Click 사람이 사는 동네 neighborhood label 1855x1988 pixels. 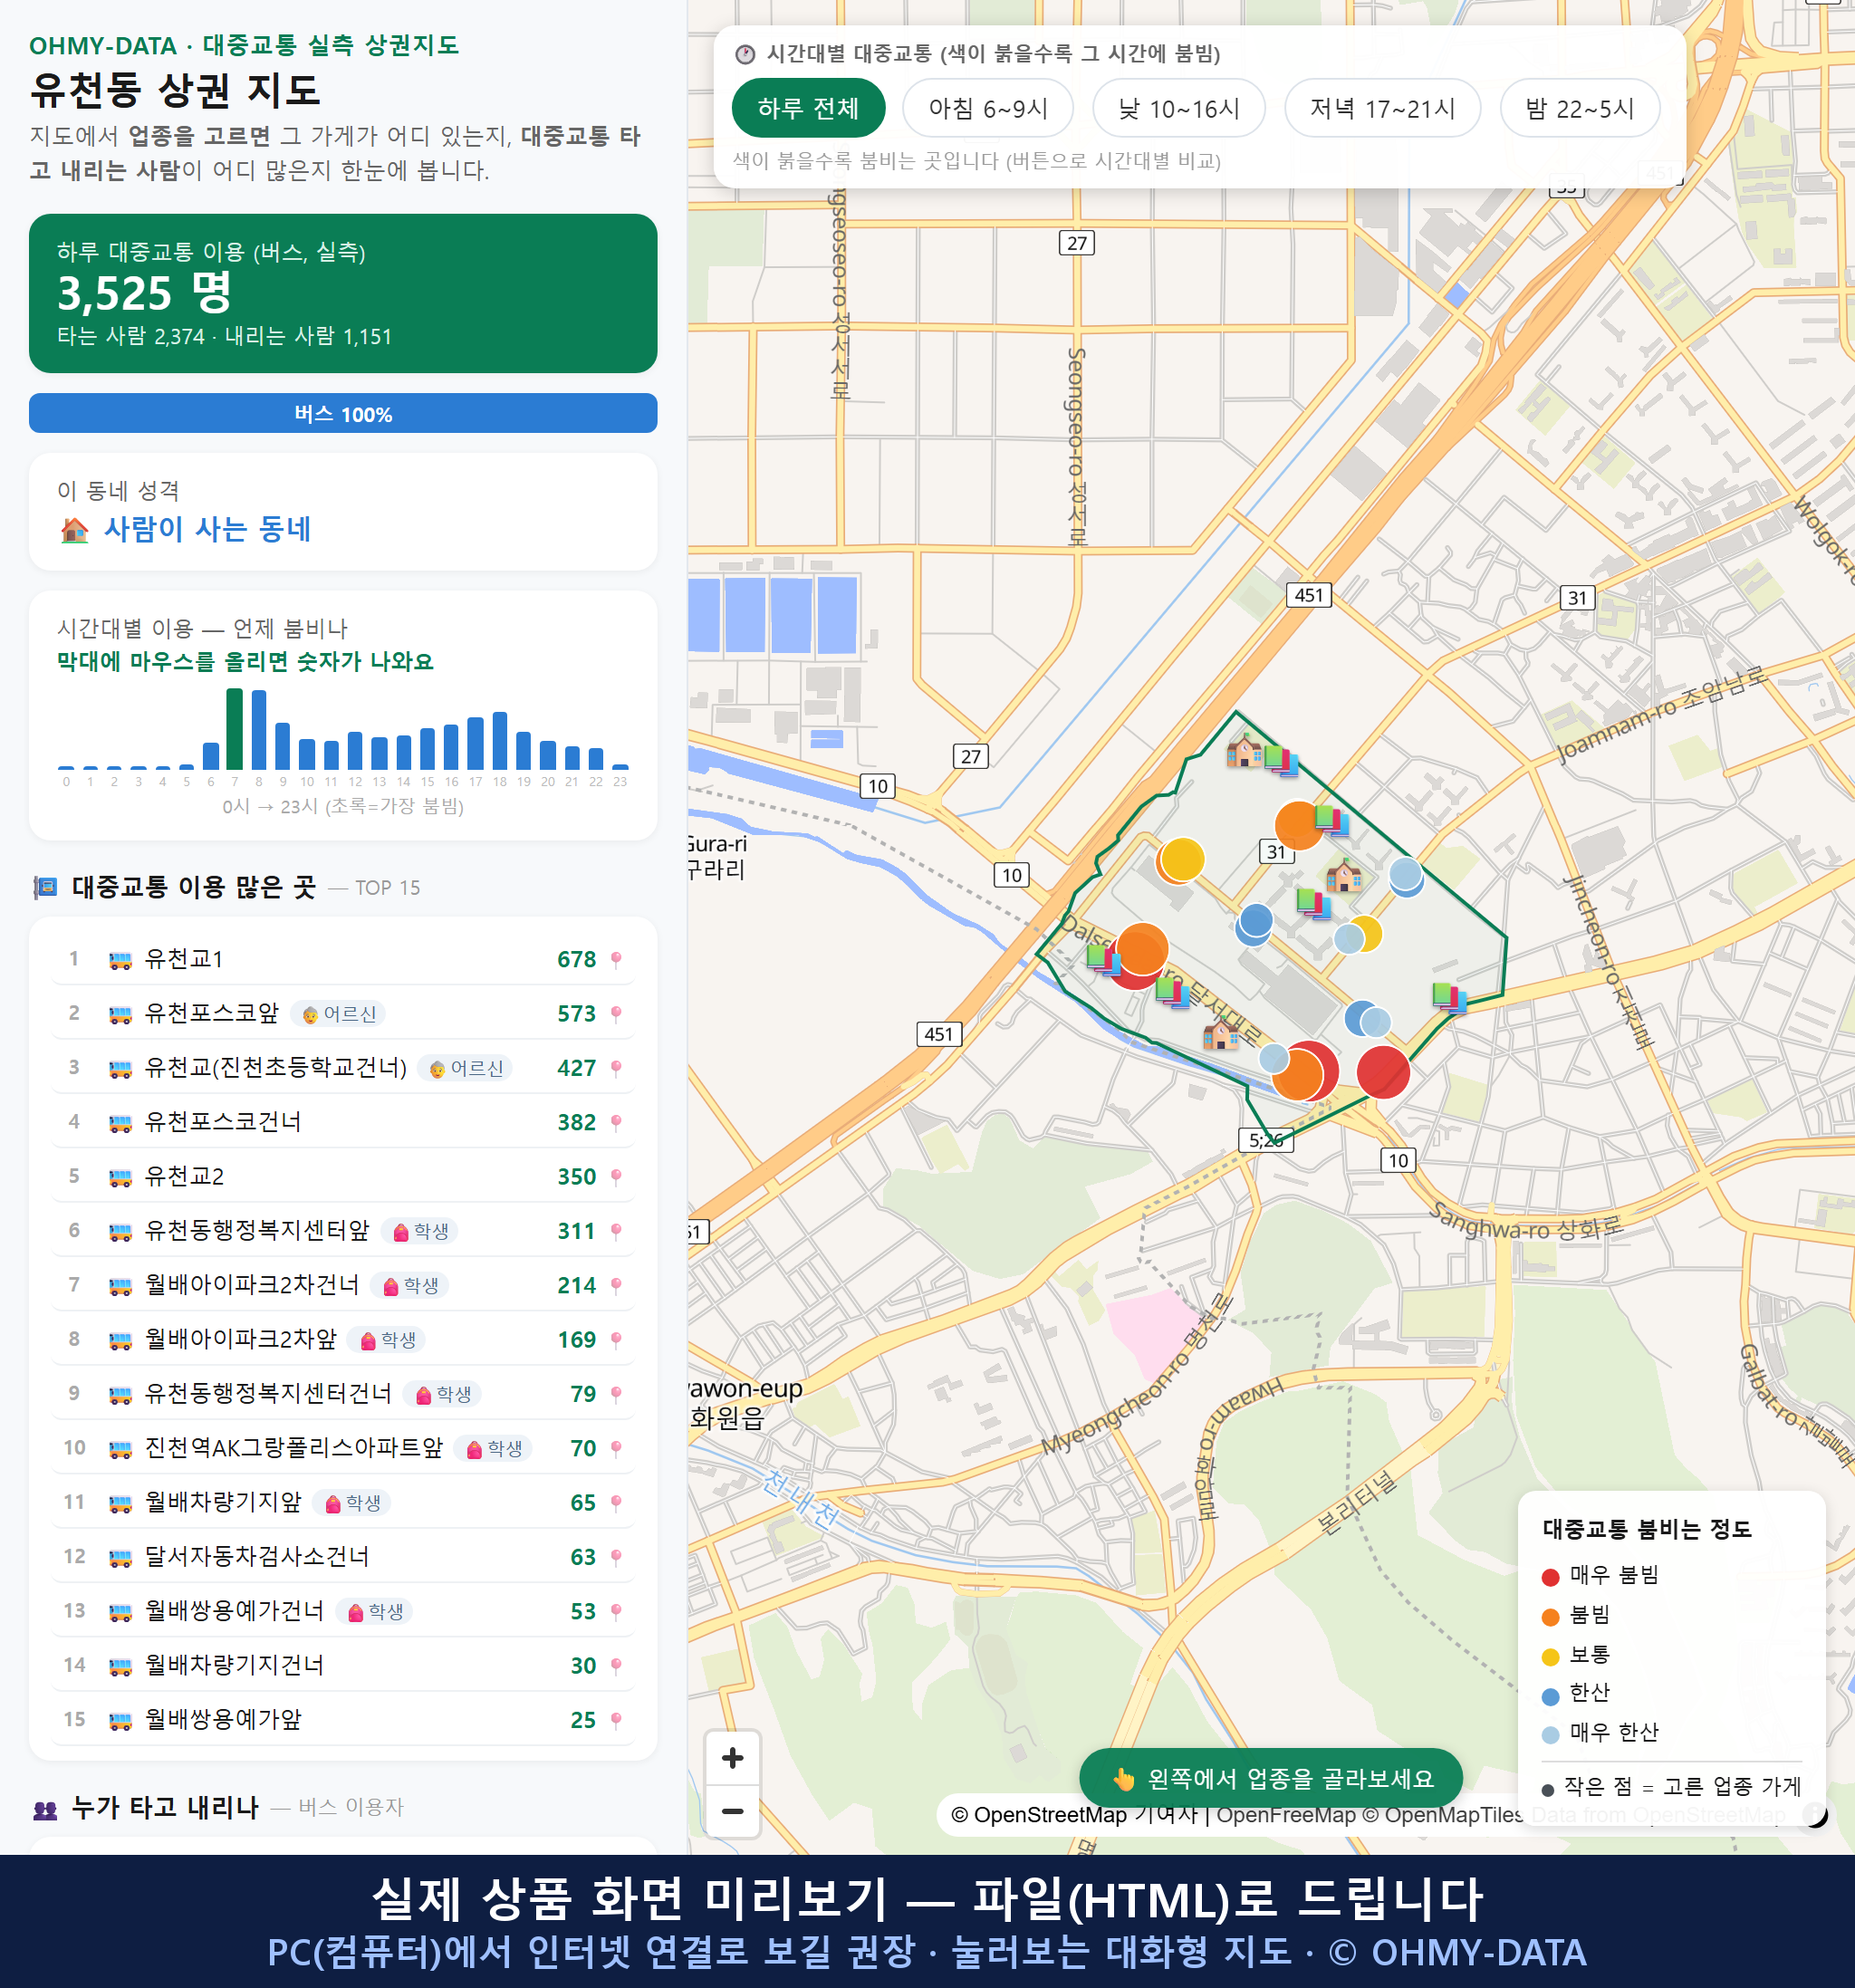208,529
